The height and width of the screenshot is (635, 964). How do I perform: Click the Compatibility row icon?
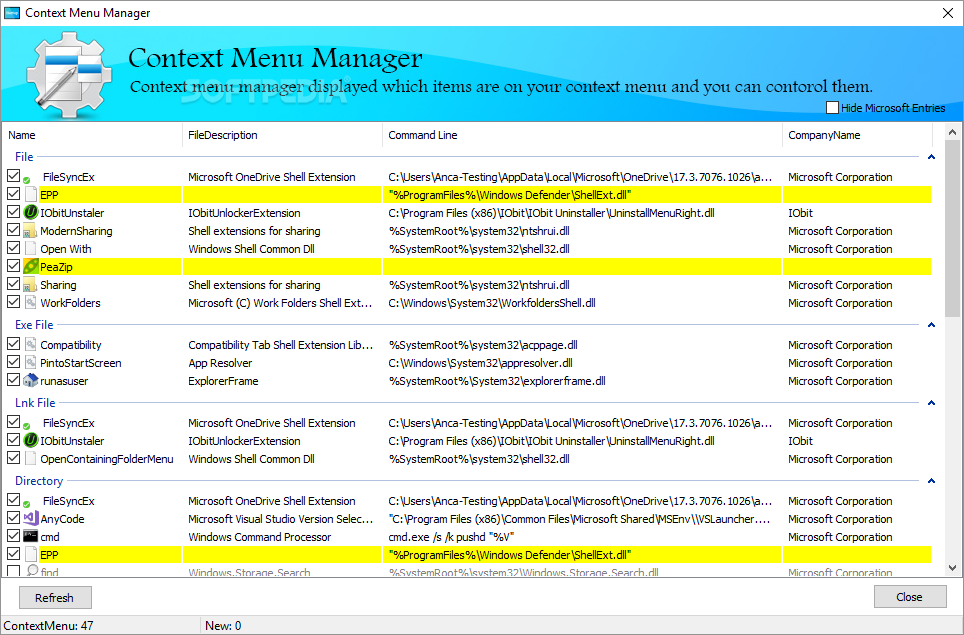click(x=31, y=344)
